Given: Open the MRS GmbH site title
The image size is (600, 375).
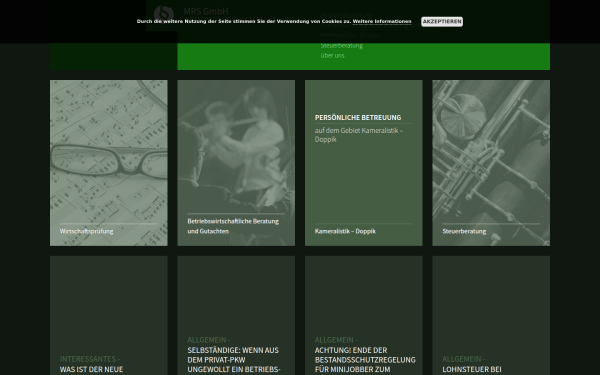Looking at the screenshot, I should [206, 11].
